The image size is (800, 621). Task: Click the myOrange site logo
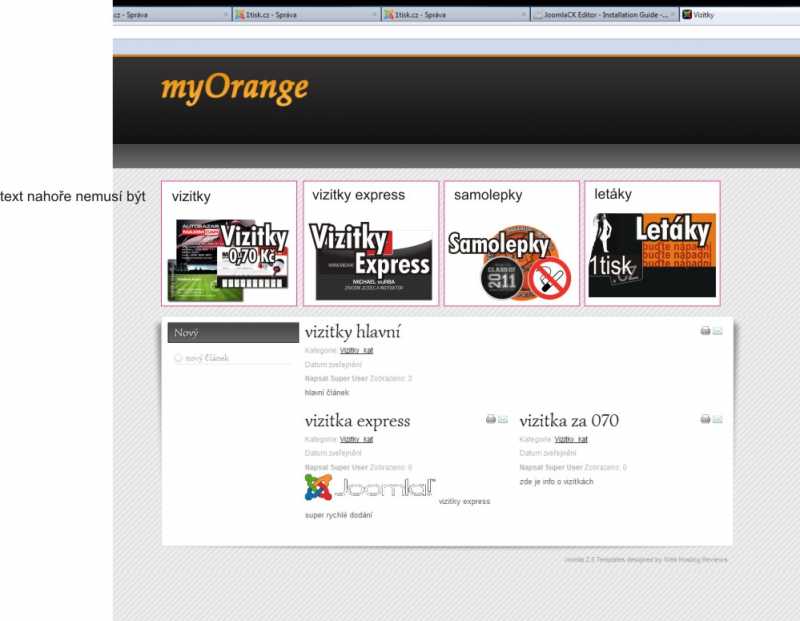pyautogui.click(x=234, y=88)
